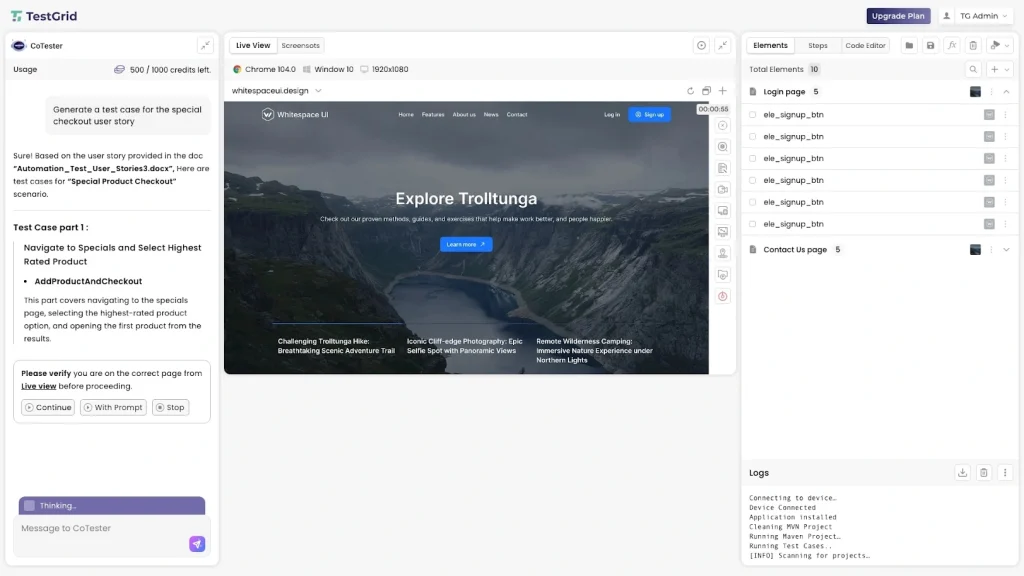The width and height of the screenshot is (1024, 576).
Task: Click the download icon in the Logs panel
Action: pyautogui.click(x=962, y=472)
